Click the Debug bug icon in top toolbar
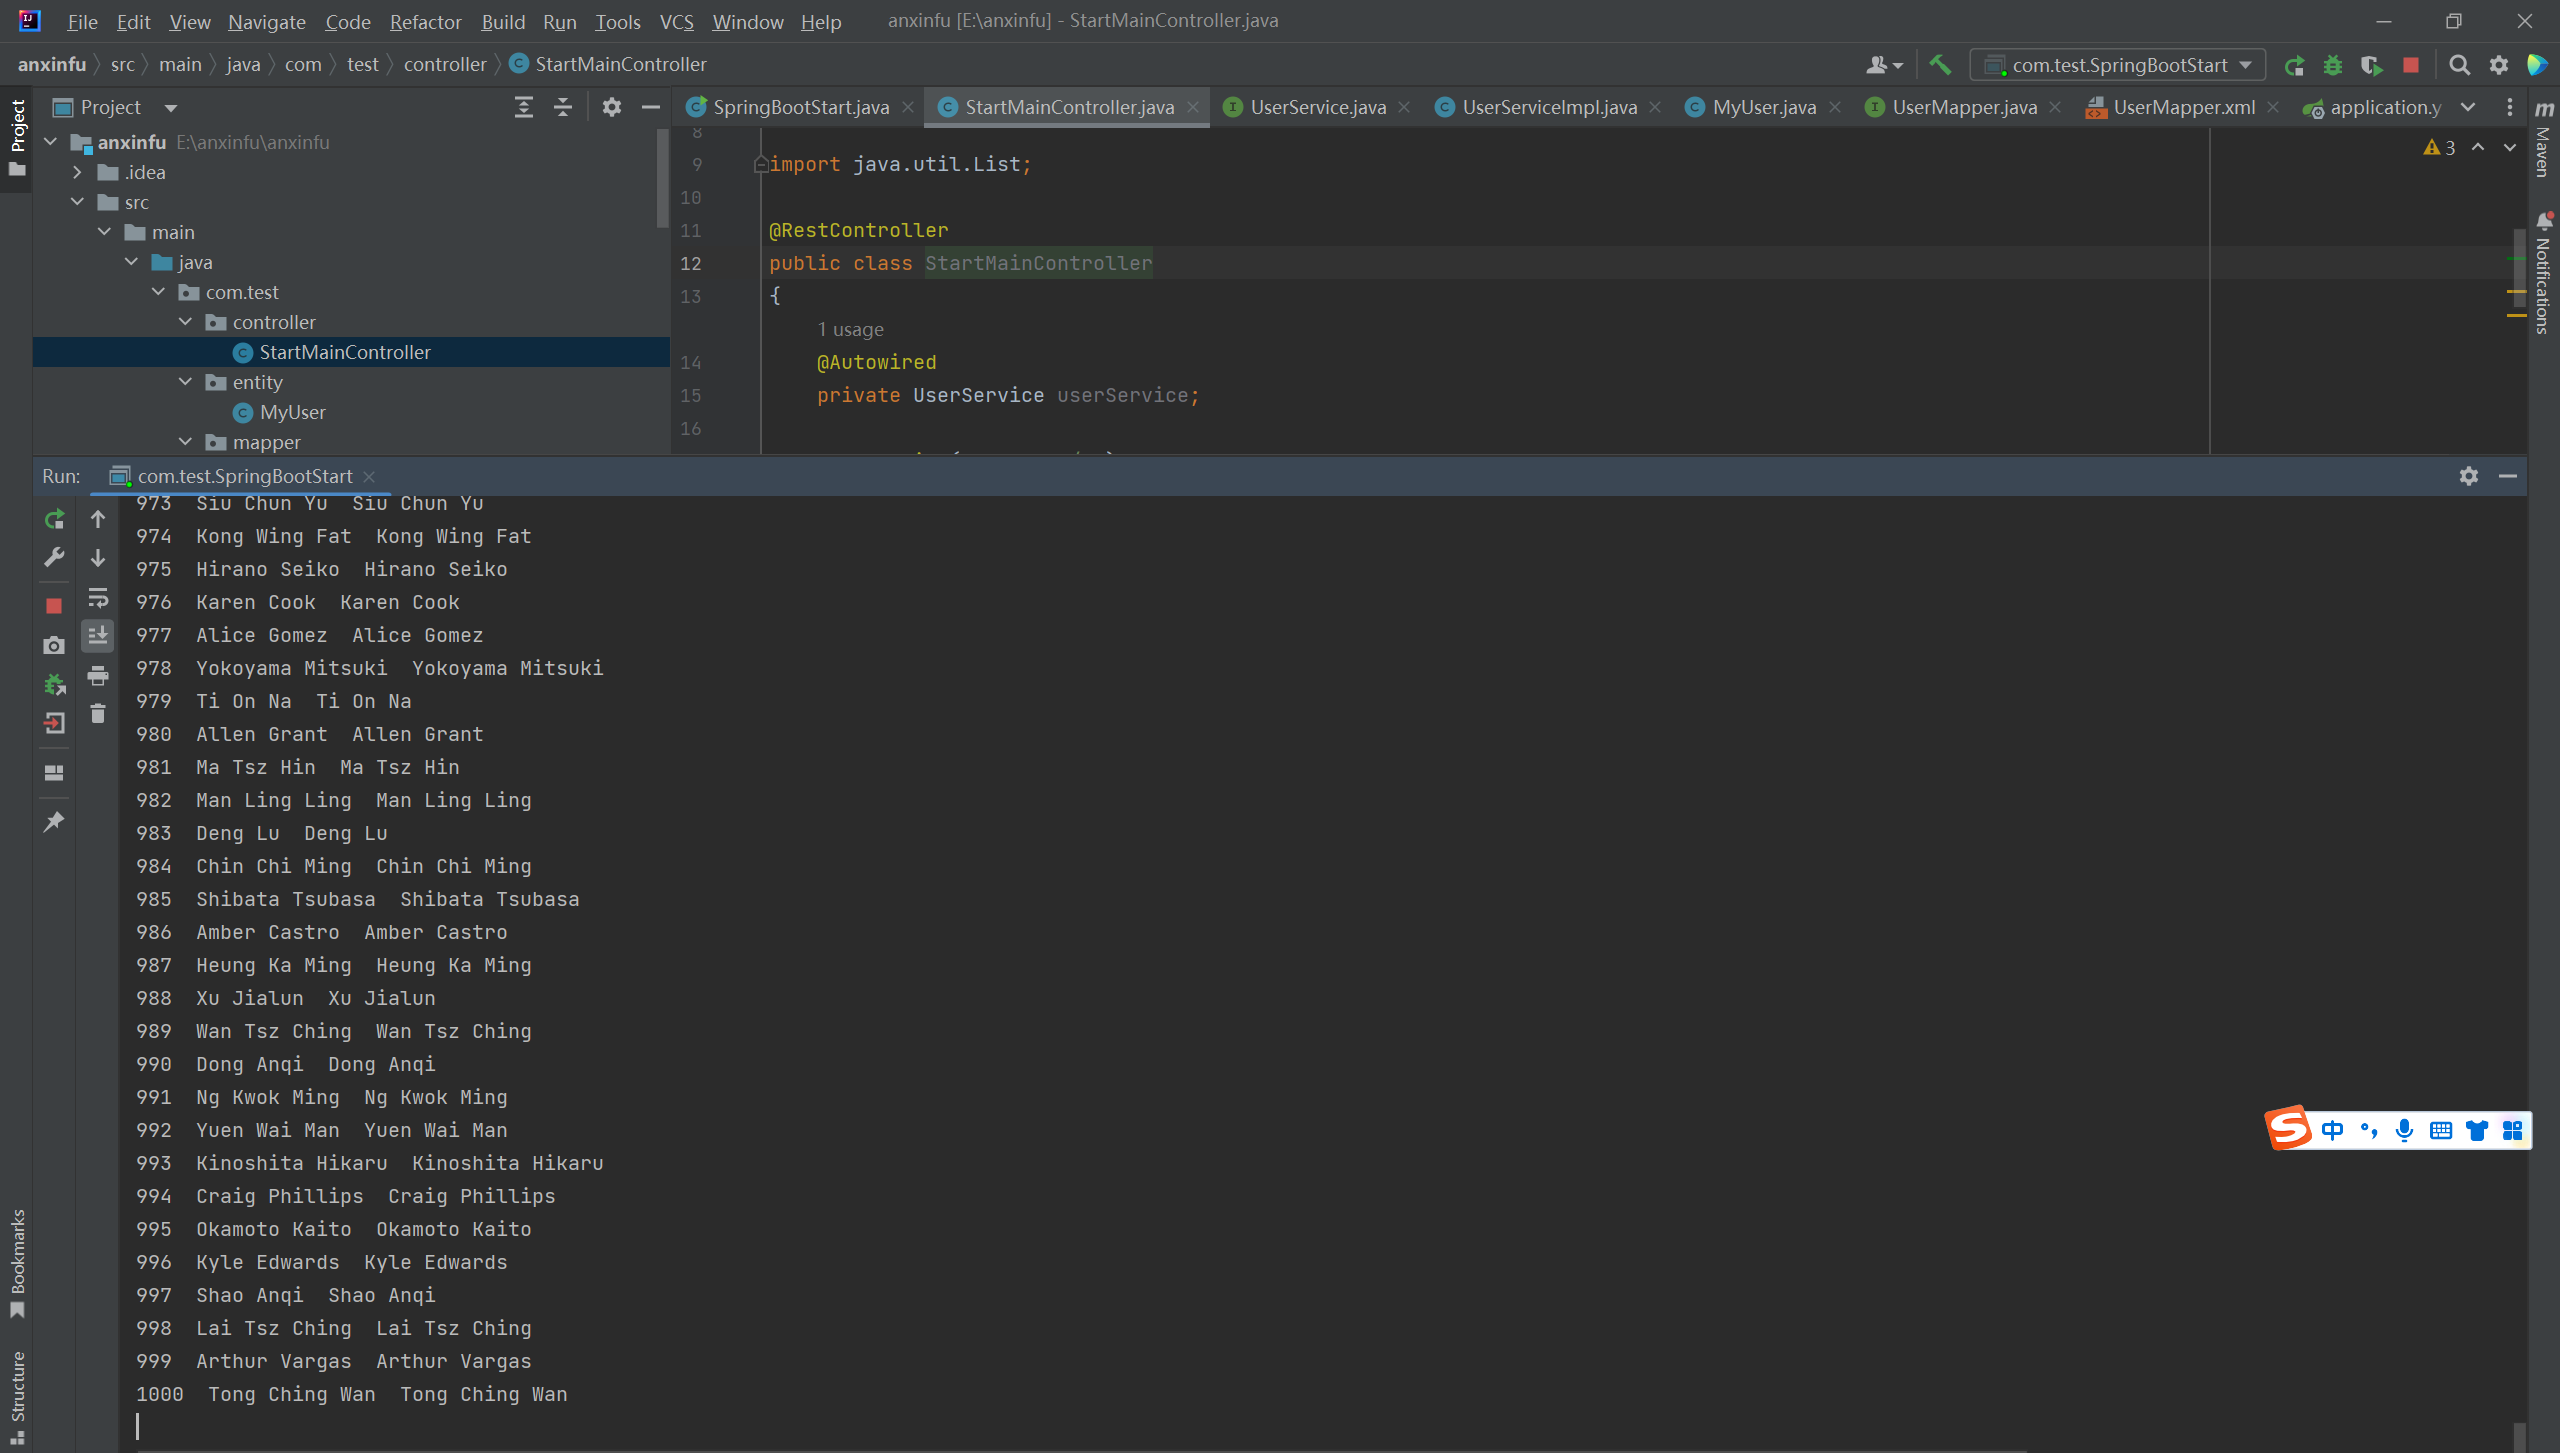The image size is (2560, 1453). coord(2333,65)
